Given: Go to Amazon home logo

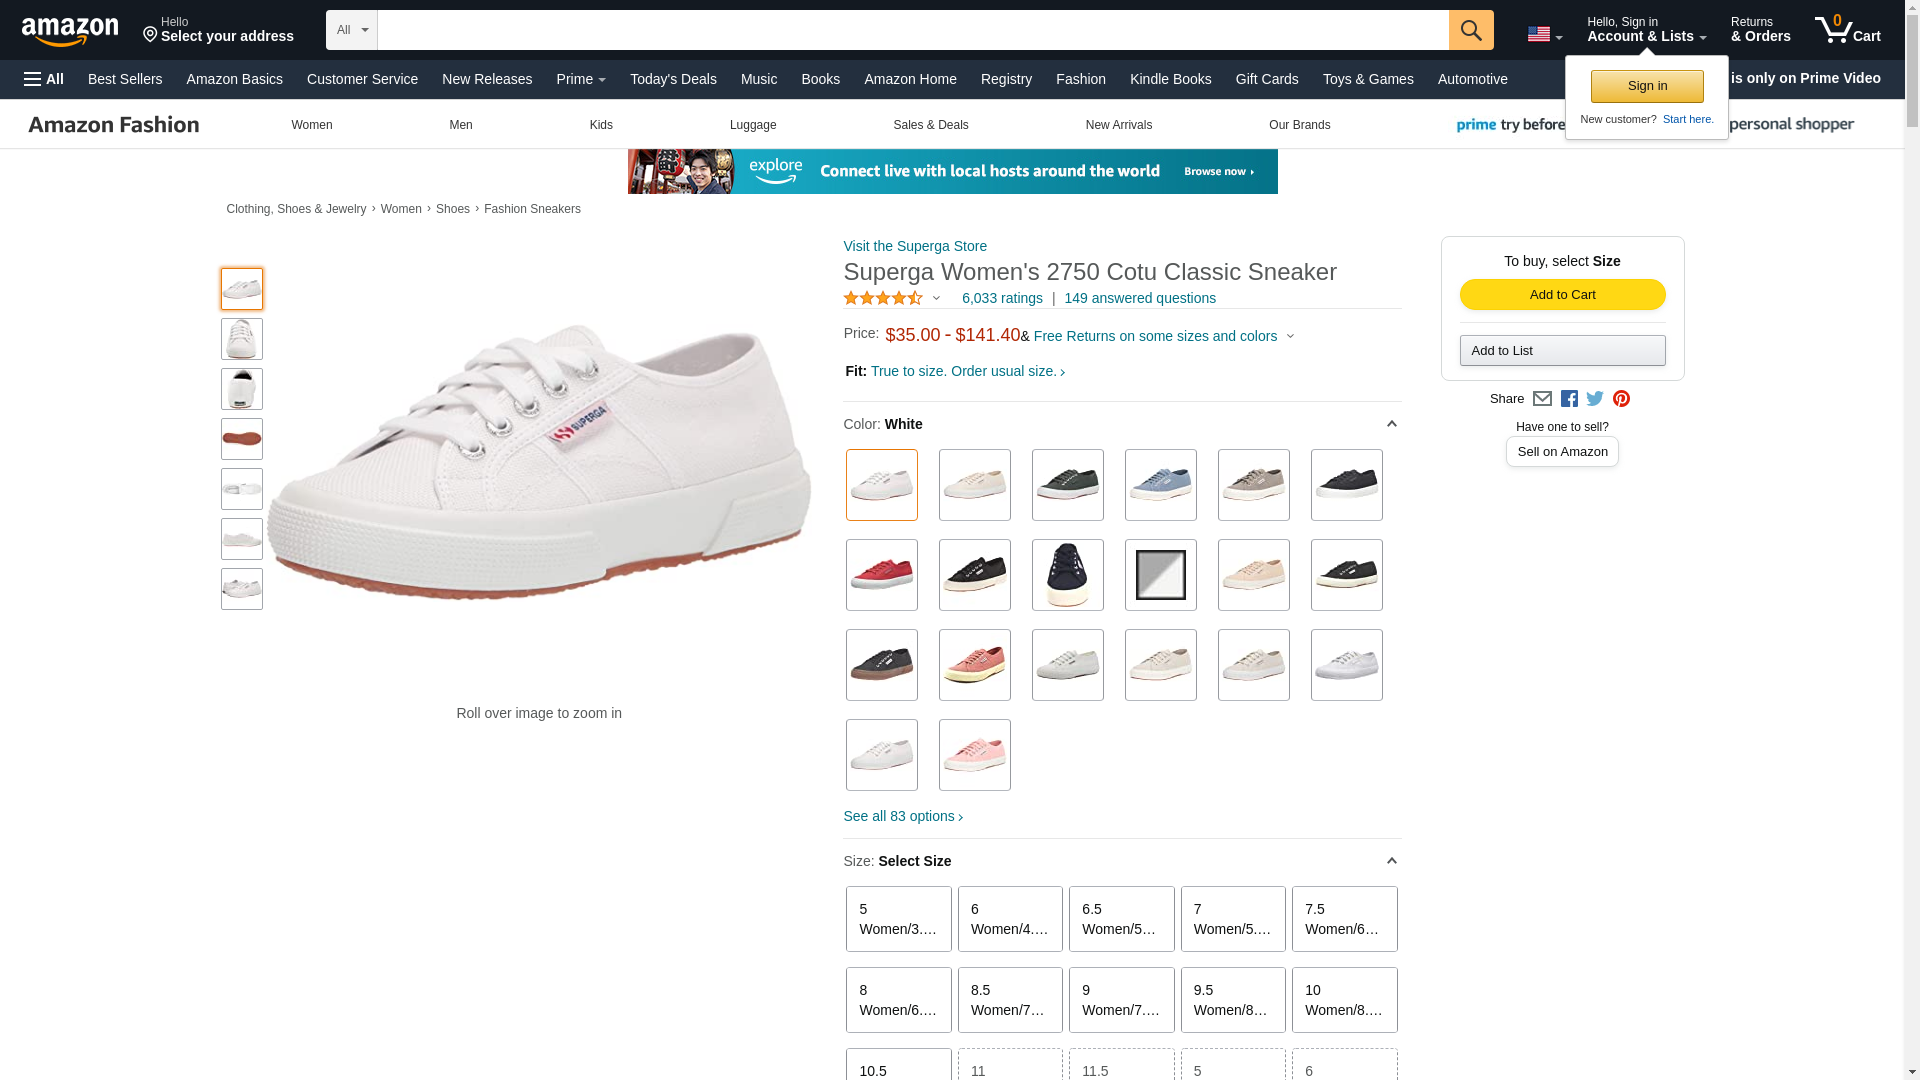Looking at the screenshot, I should (x=70, y=31).
